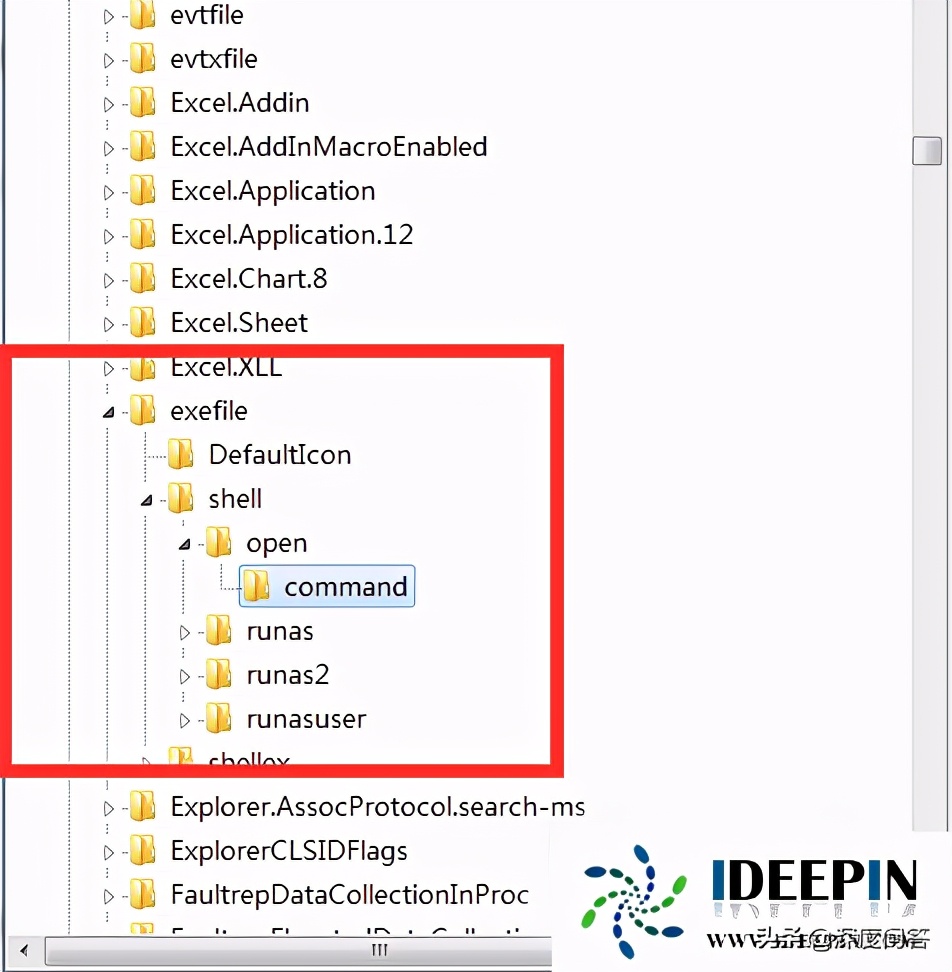Select the Excel.Sheet label
Image resolution: width=952 pixels, height=972 pixels.
(239, 323)
